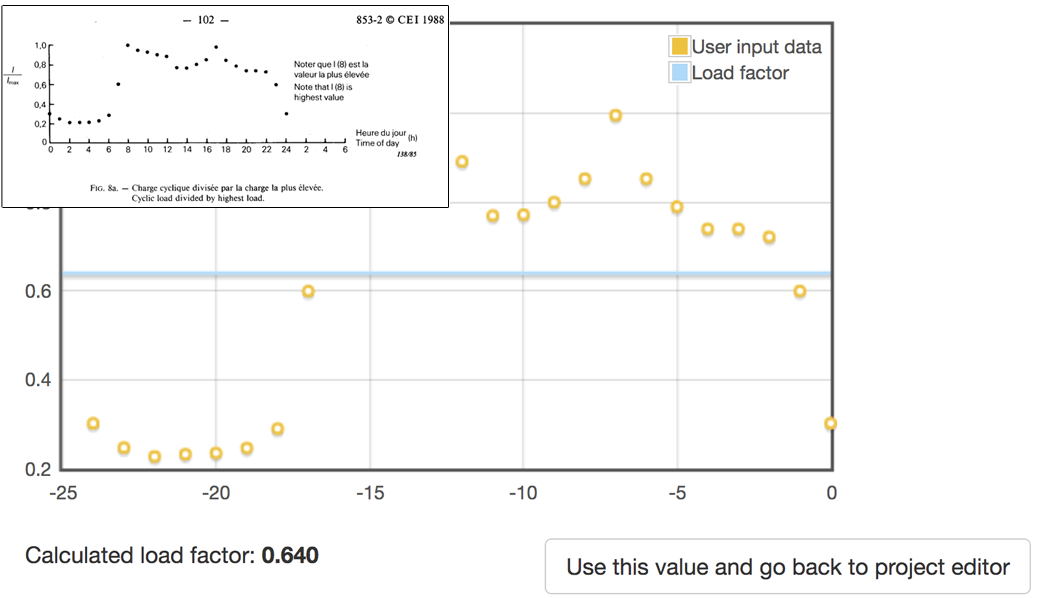
Task: Select the data point at hour -18
Action: [x=278, y=429]
